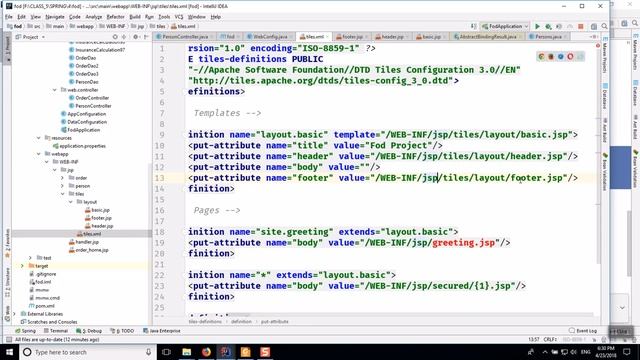Toggle tool window quick-access button in status bar
640x360 pixels.
click(x=9, y=340)
